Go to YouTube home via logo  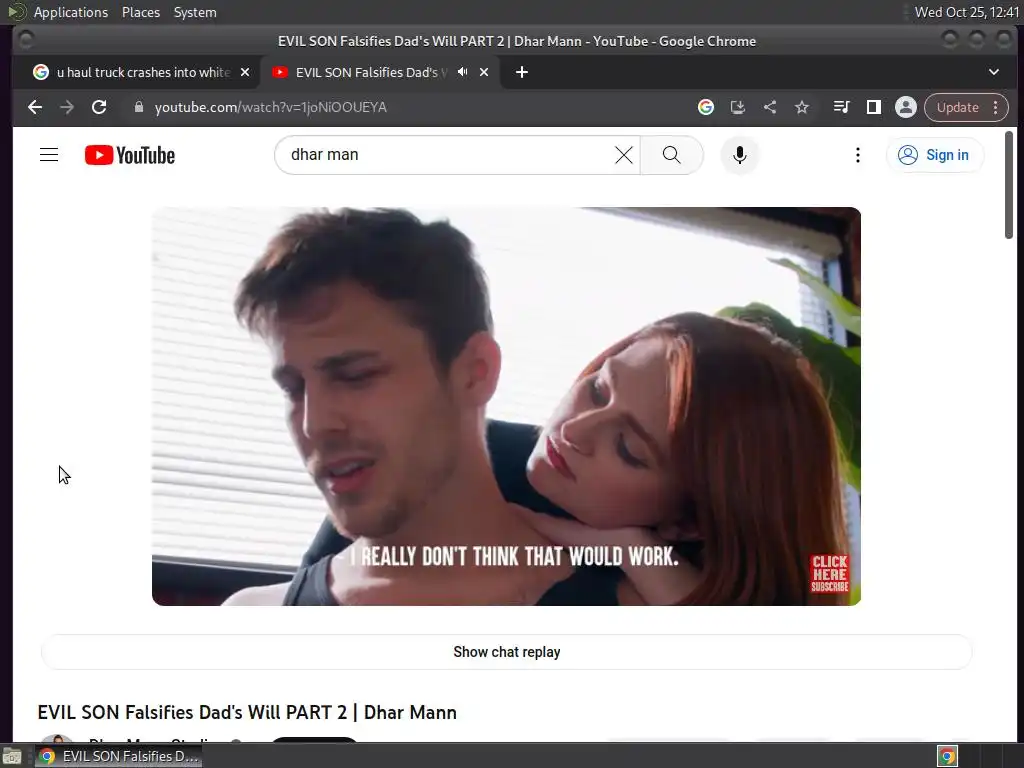pyautogui.click(x=130, y=155)
